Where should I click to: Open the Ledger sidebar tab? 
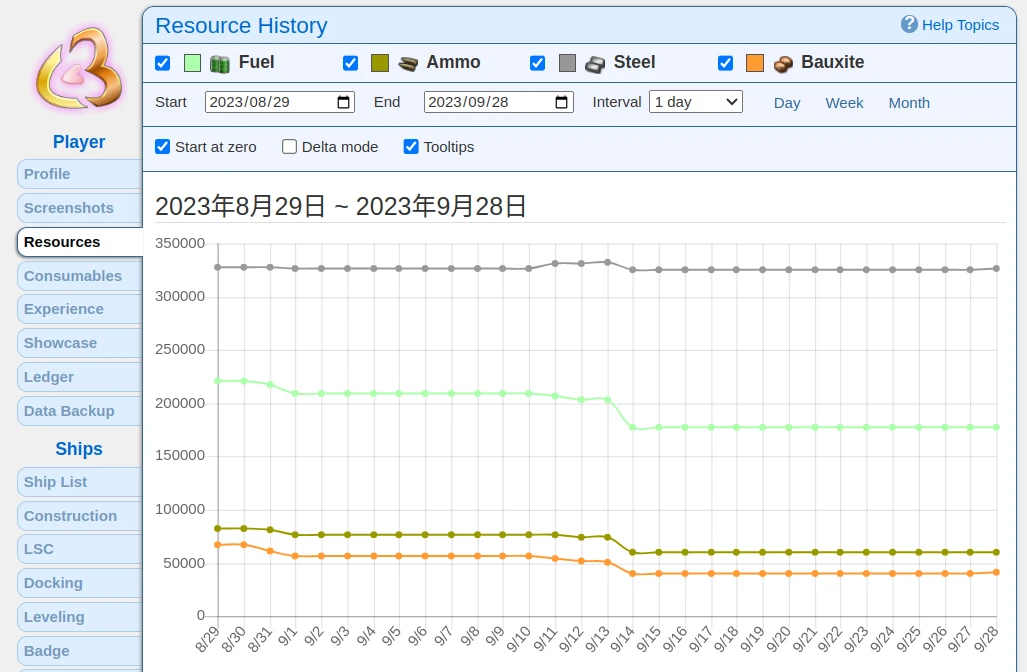[x=80, y=377]
